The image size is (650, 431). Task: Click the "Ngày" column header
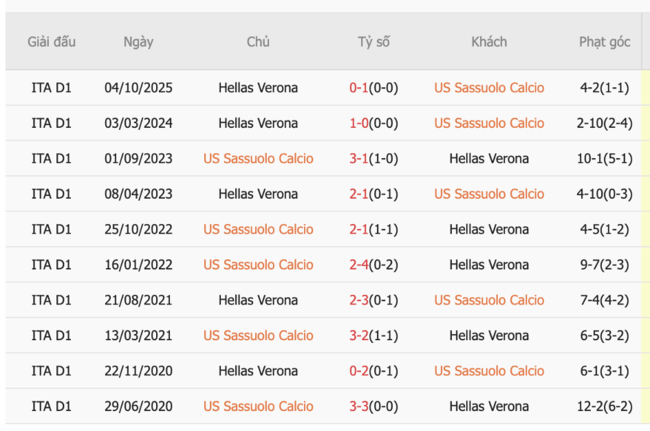138,42
